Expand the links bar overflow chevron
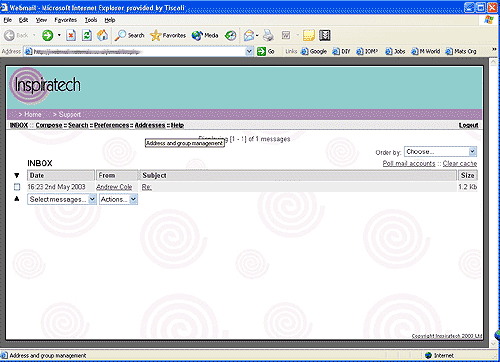 pyautogui.click(x=494, y=50)
